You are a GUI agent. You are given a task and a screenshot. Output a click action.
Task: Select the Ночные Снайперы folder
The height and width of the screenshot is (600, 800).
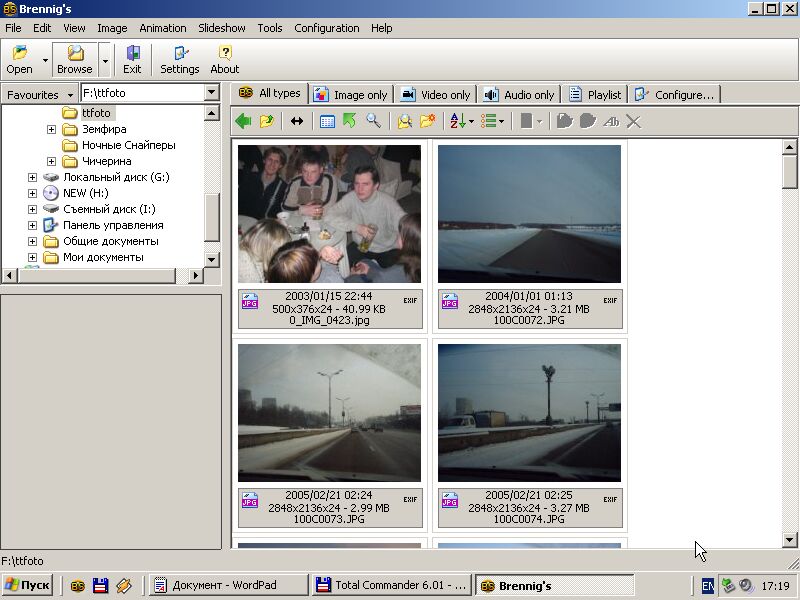click(x=129, y=145)
